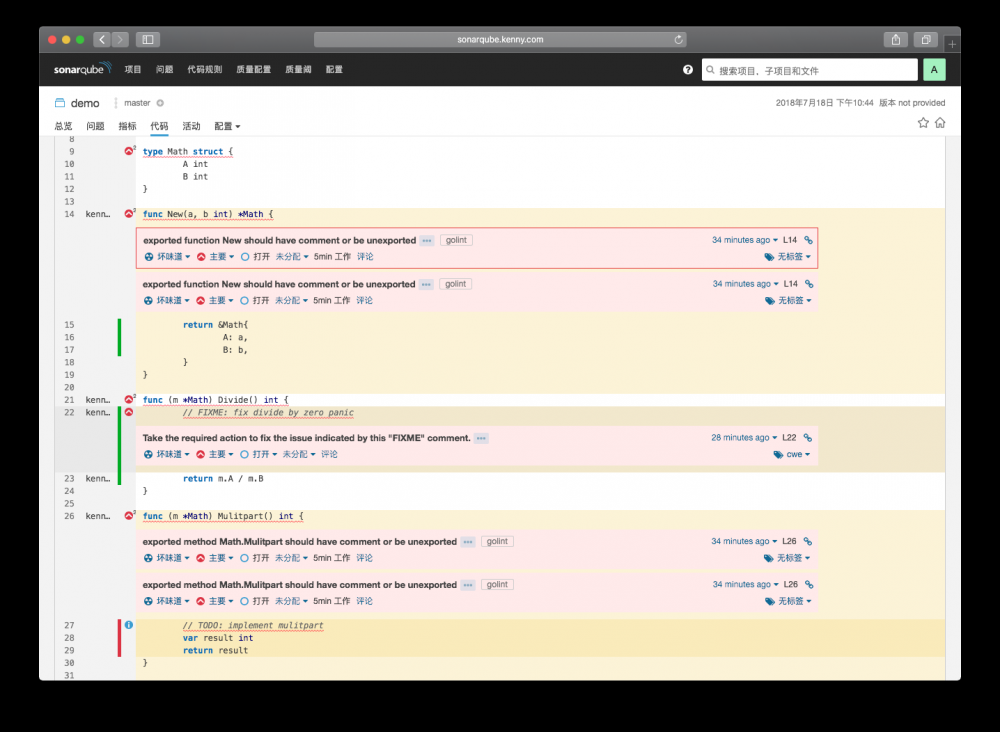Open the cwe tag dropdown on the FIXME issue

tap(791, 454)
